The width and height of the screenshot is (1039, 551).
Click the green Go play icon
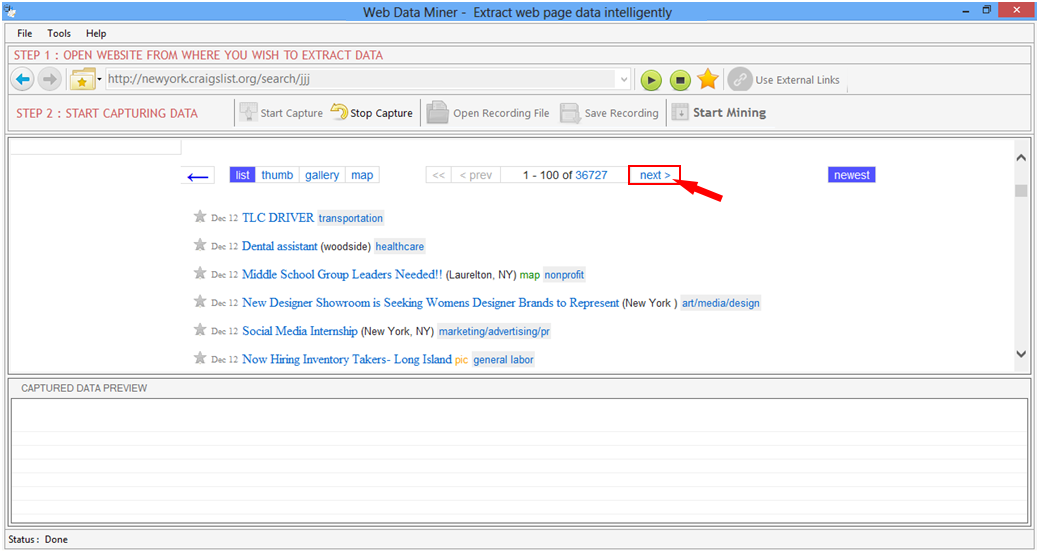tap(651, 80)
